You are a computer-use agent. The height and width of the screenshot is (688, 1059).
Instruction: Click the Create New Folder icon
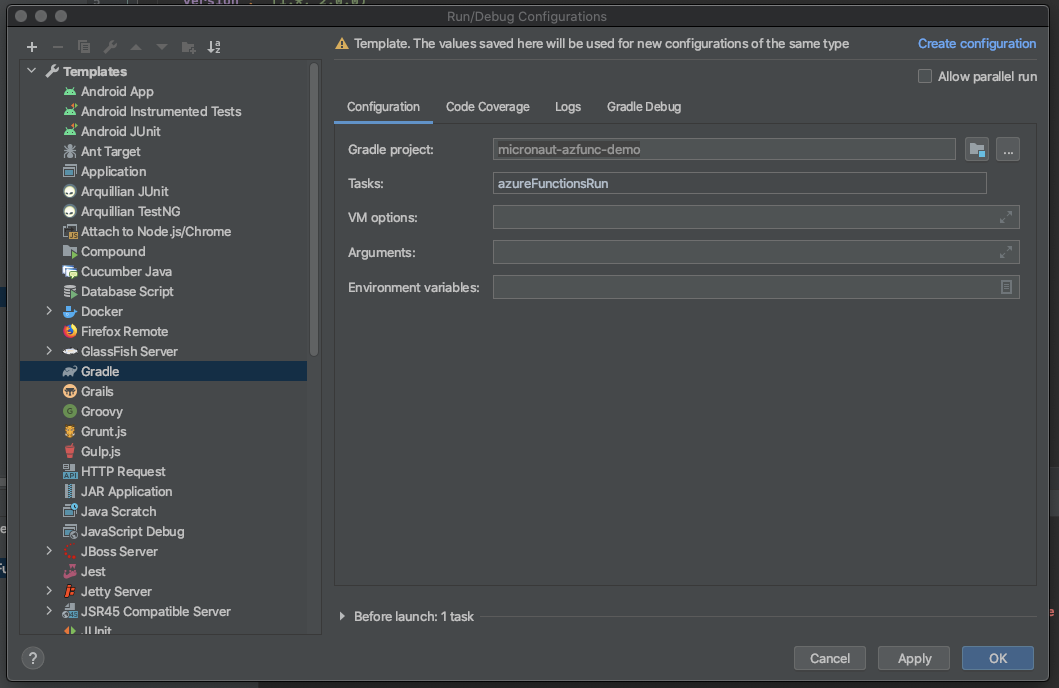188,47
